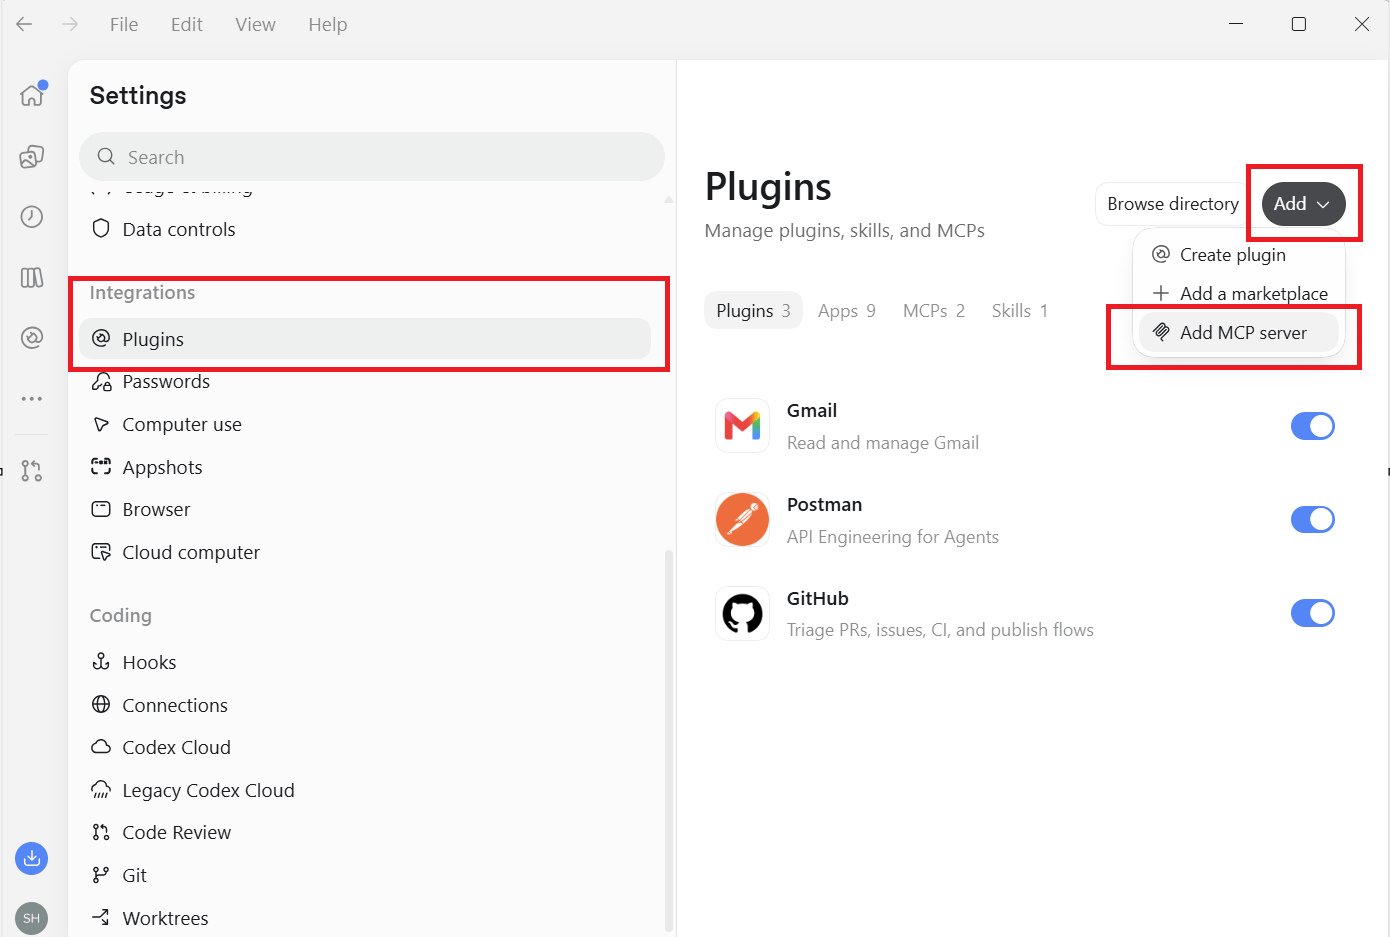The width and height of the screenshot is (1390, 937).
Task: Open Passwords settings
Action: (x=365, y=382)
